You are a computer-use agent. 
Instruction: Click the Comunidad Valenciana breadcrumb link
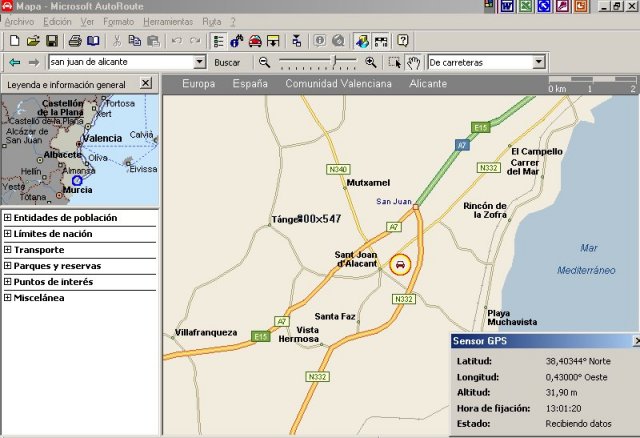[x=338, y=84]
